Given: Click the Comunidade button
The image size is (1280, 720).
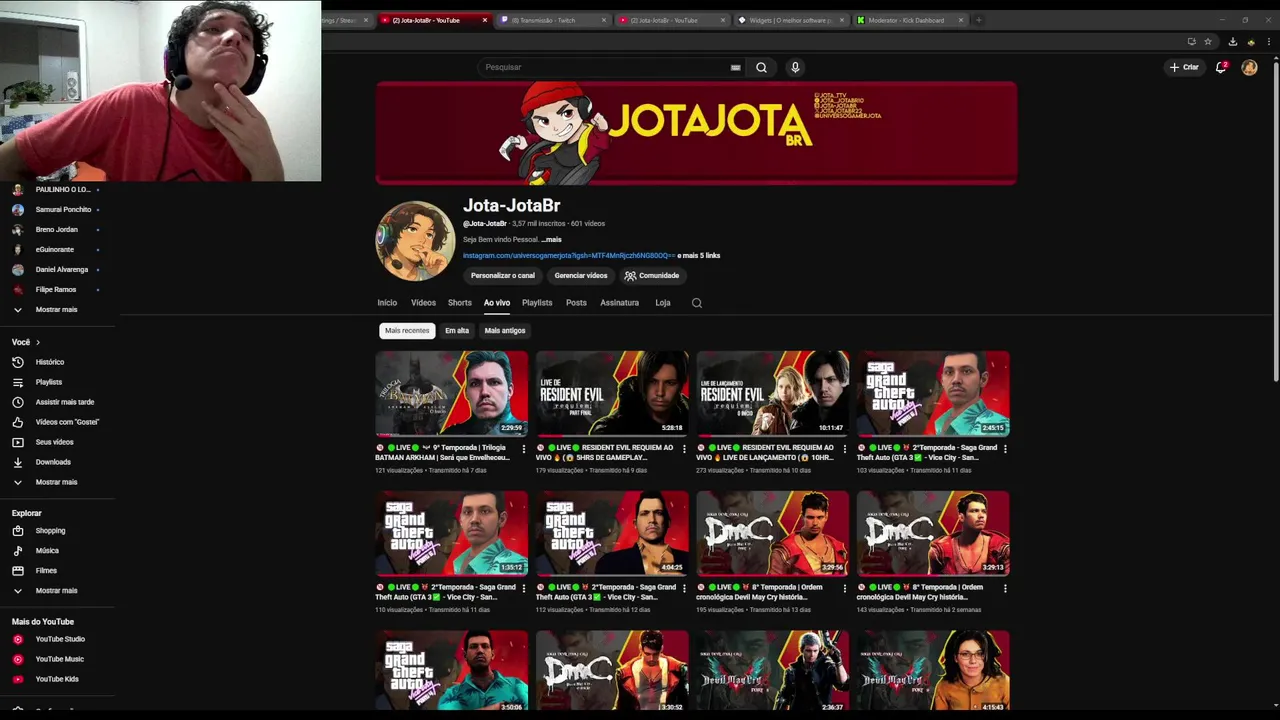Looking at the screenshot, I should (x=652, y=276).
